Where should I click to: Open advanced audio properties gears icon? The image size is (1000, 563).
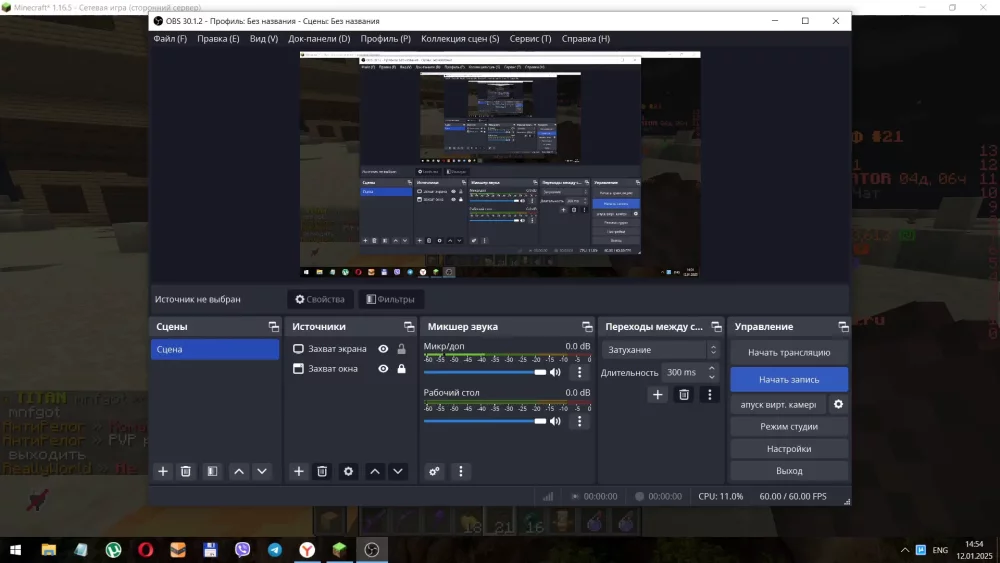pyautogui.click(x=434, y=471)
